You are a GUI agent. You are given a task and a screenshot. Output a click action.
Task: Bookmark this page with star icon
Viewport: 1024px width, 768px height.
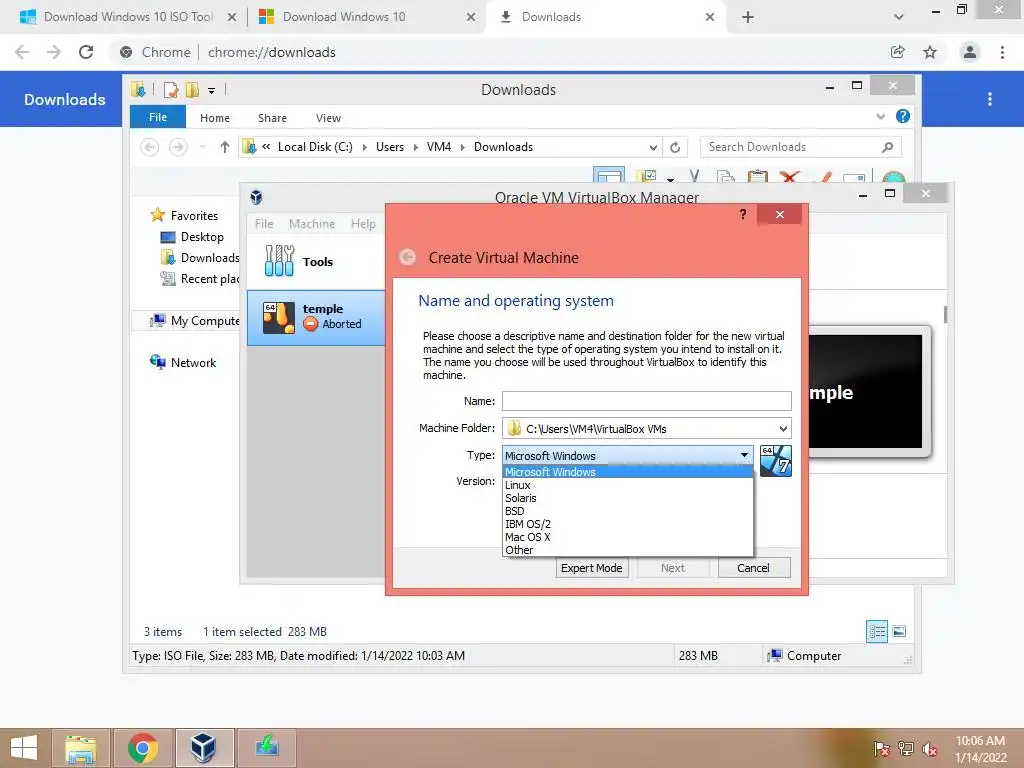[930, 52]
